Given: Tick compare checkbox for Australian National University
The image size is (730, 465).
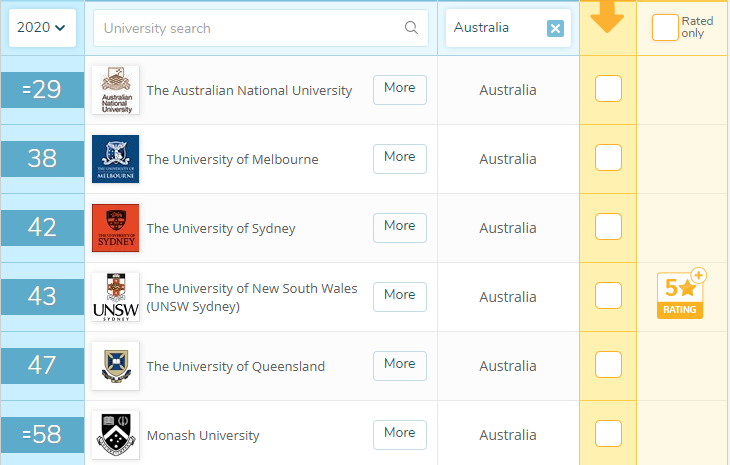Looking at the screenshot, I should click(x=608, y=88).
